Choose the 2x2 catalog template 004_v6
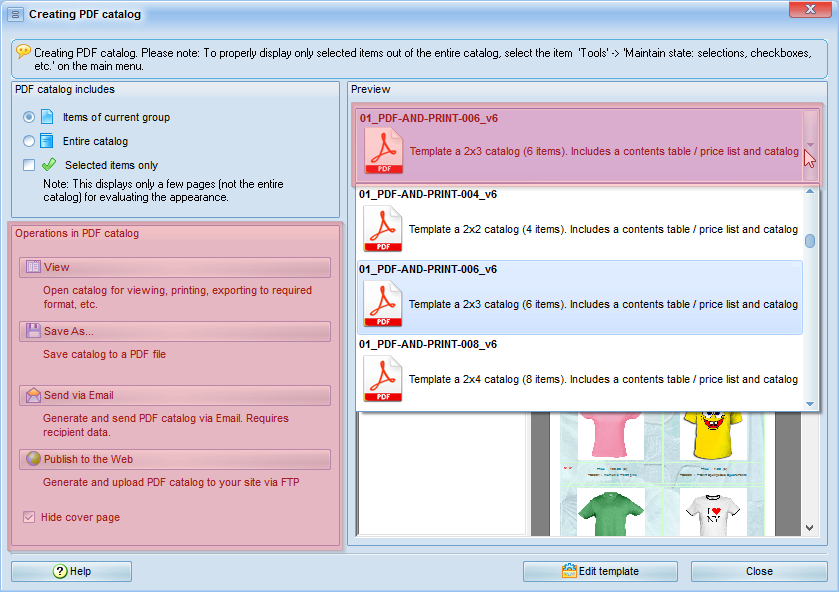 pyautogui.click(x=580, y=223)
